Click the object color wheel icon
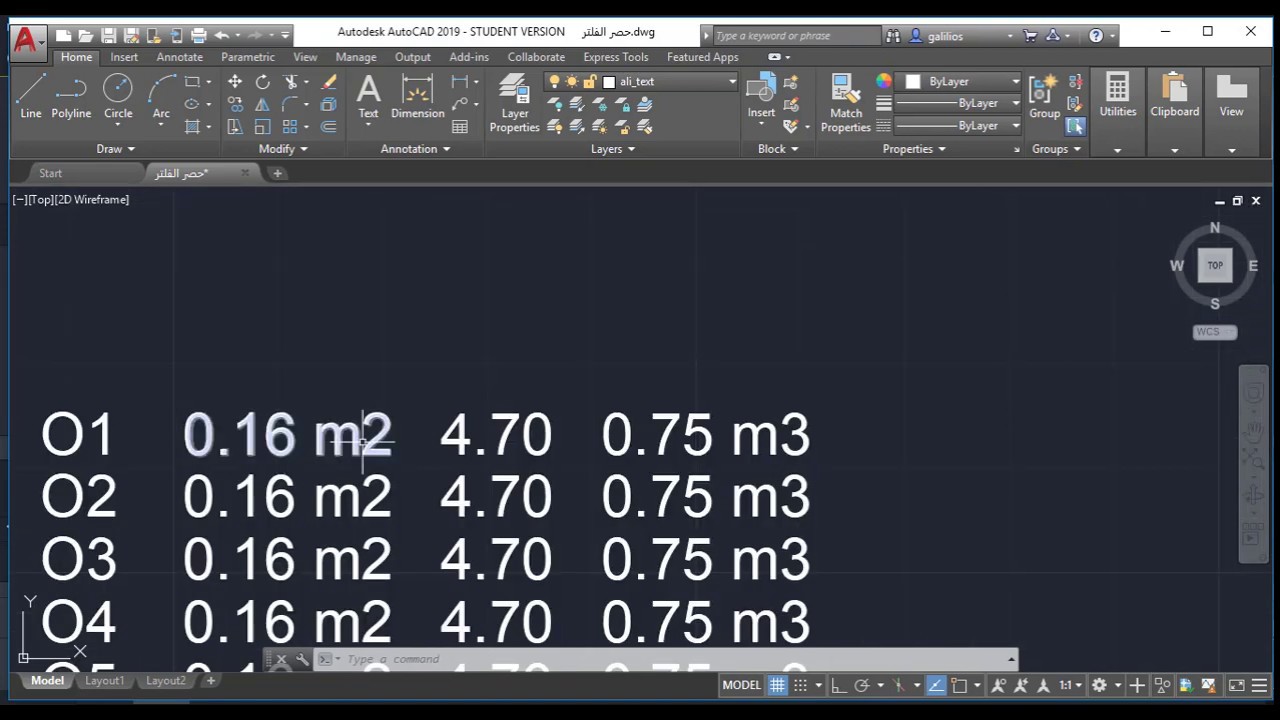 coord(883,82)
